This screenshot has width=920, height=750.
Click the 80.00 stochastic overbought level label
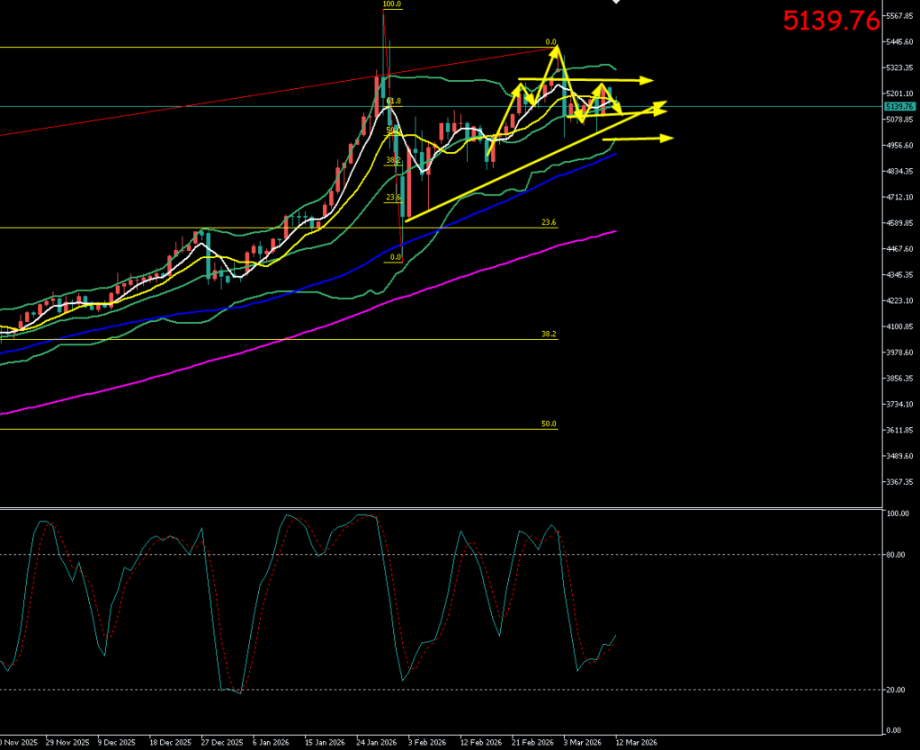(x=897, y=554)
